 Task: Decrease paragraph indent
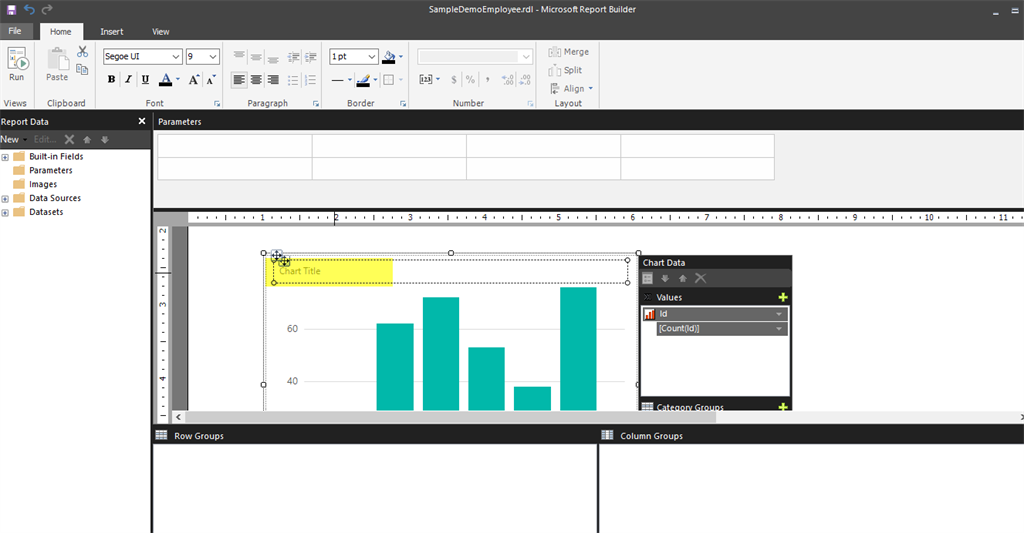294,57
